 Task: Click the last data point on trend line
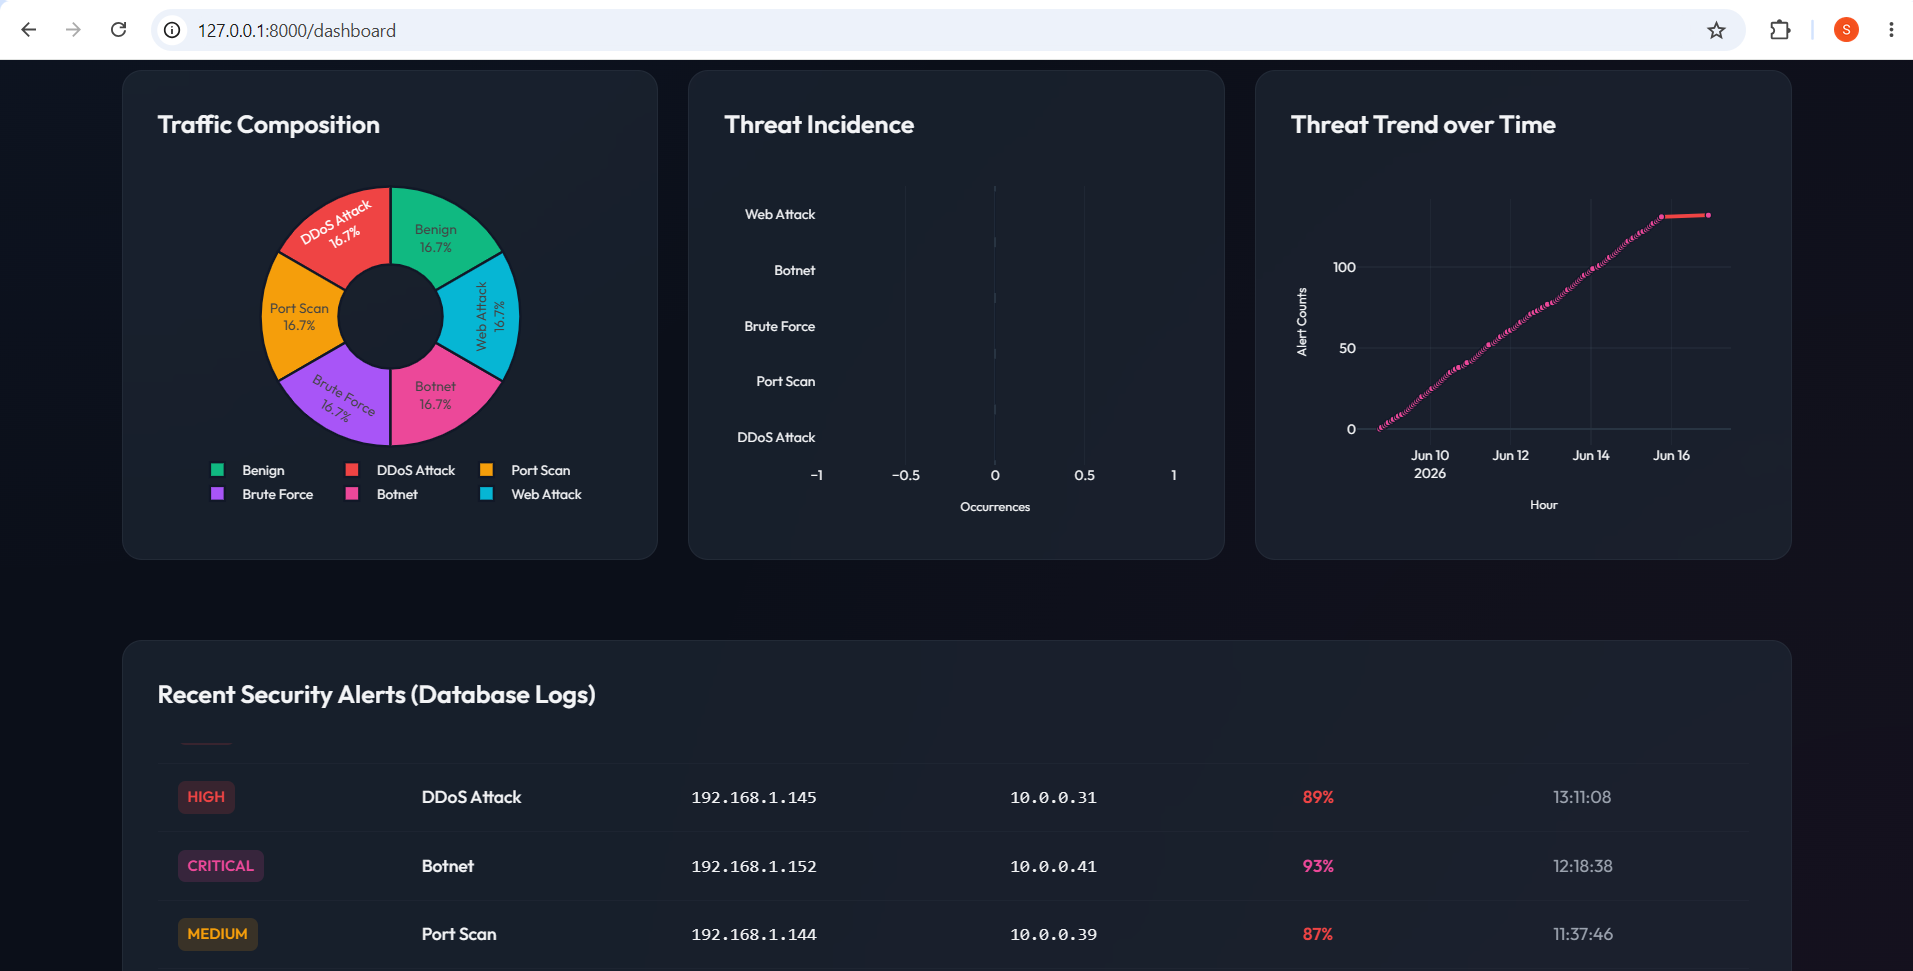pos(1708,215)
